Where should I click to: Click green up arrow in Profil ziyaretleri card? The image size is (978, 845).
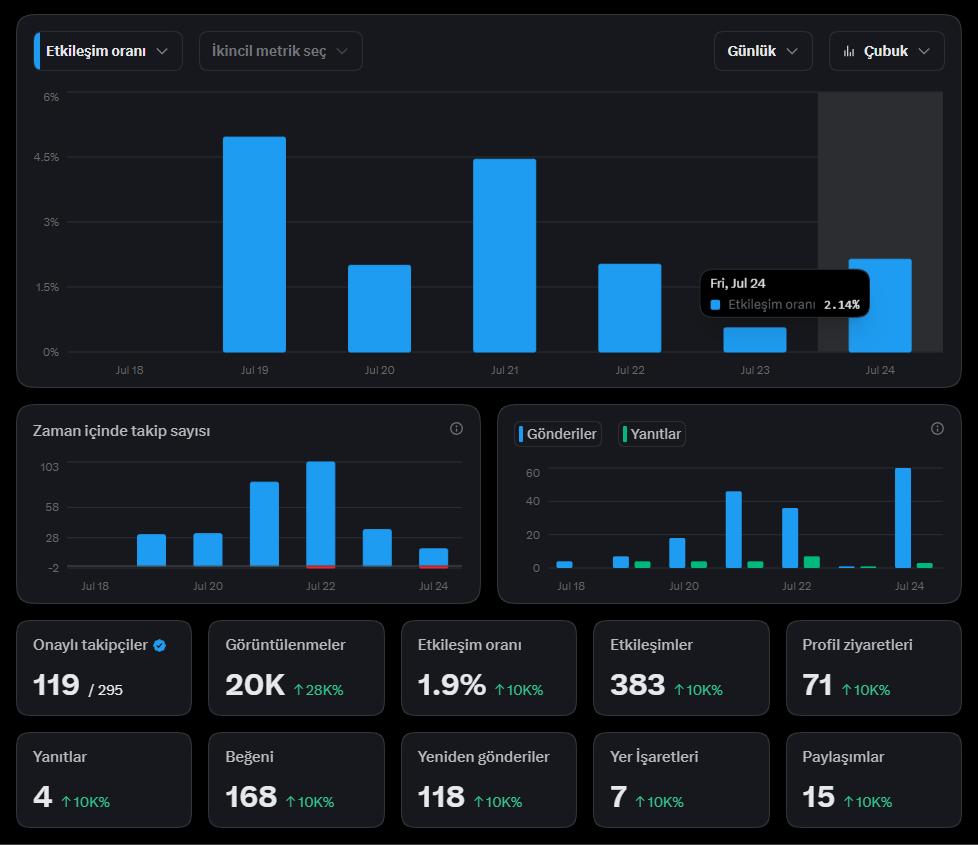pos(846,690)
